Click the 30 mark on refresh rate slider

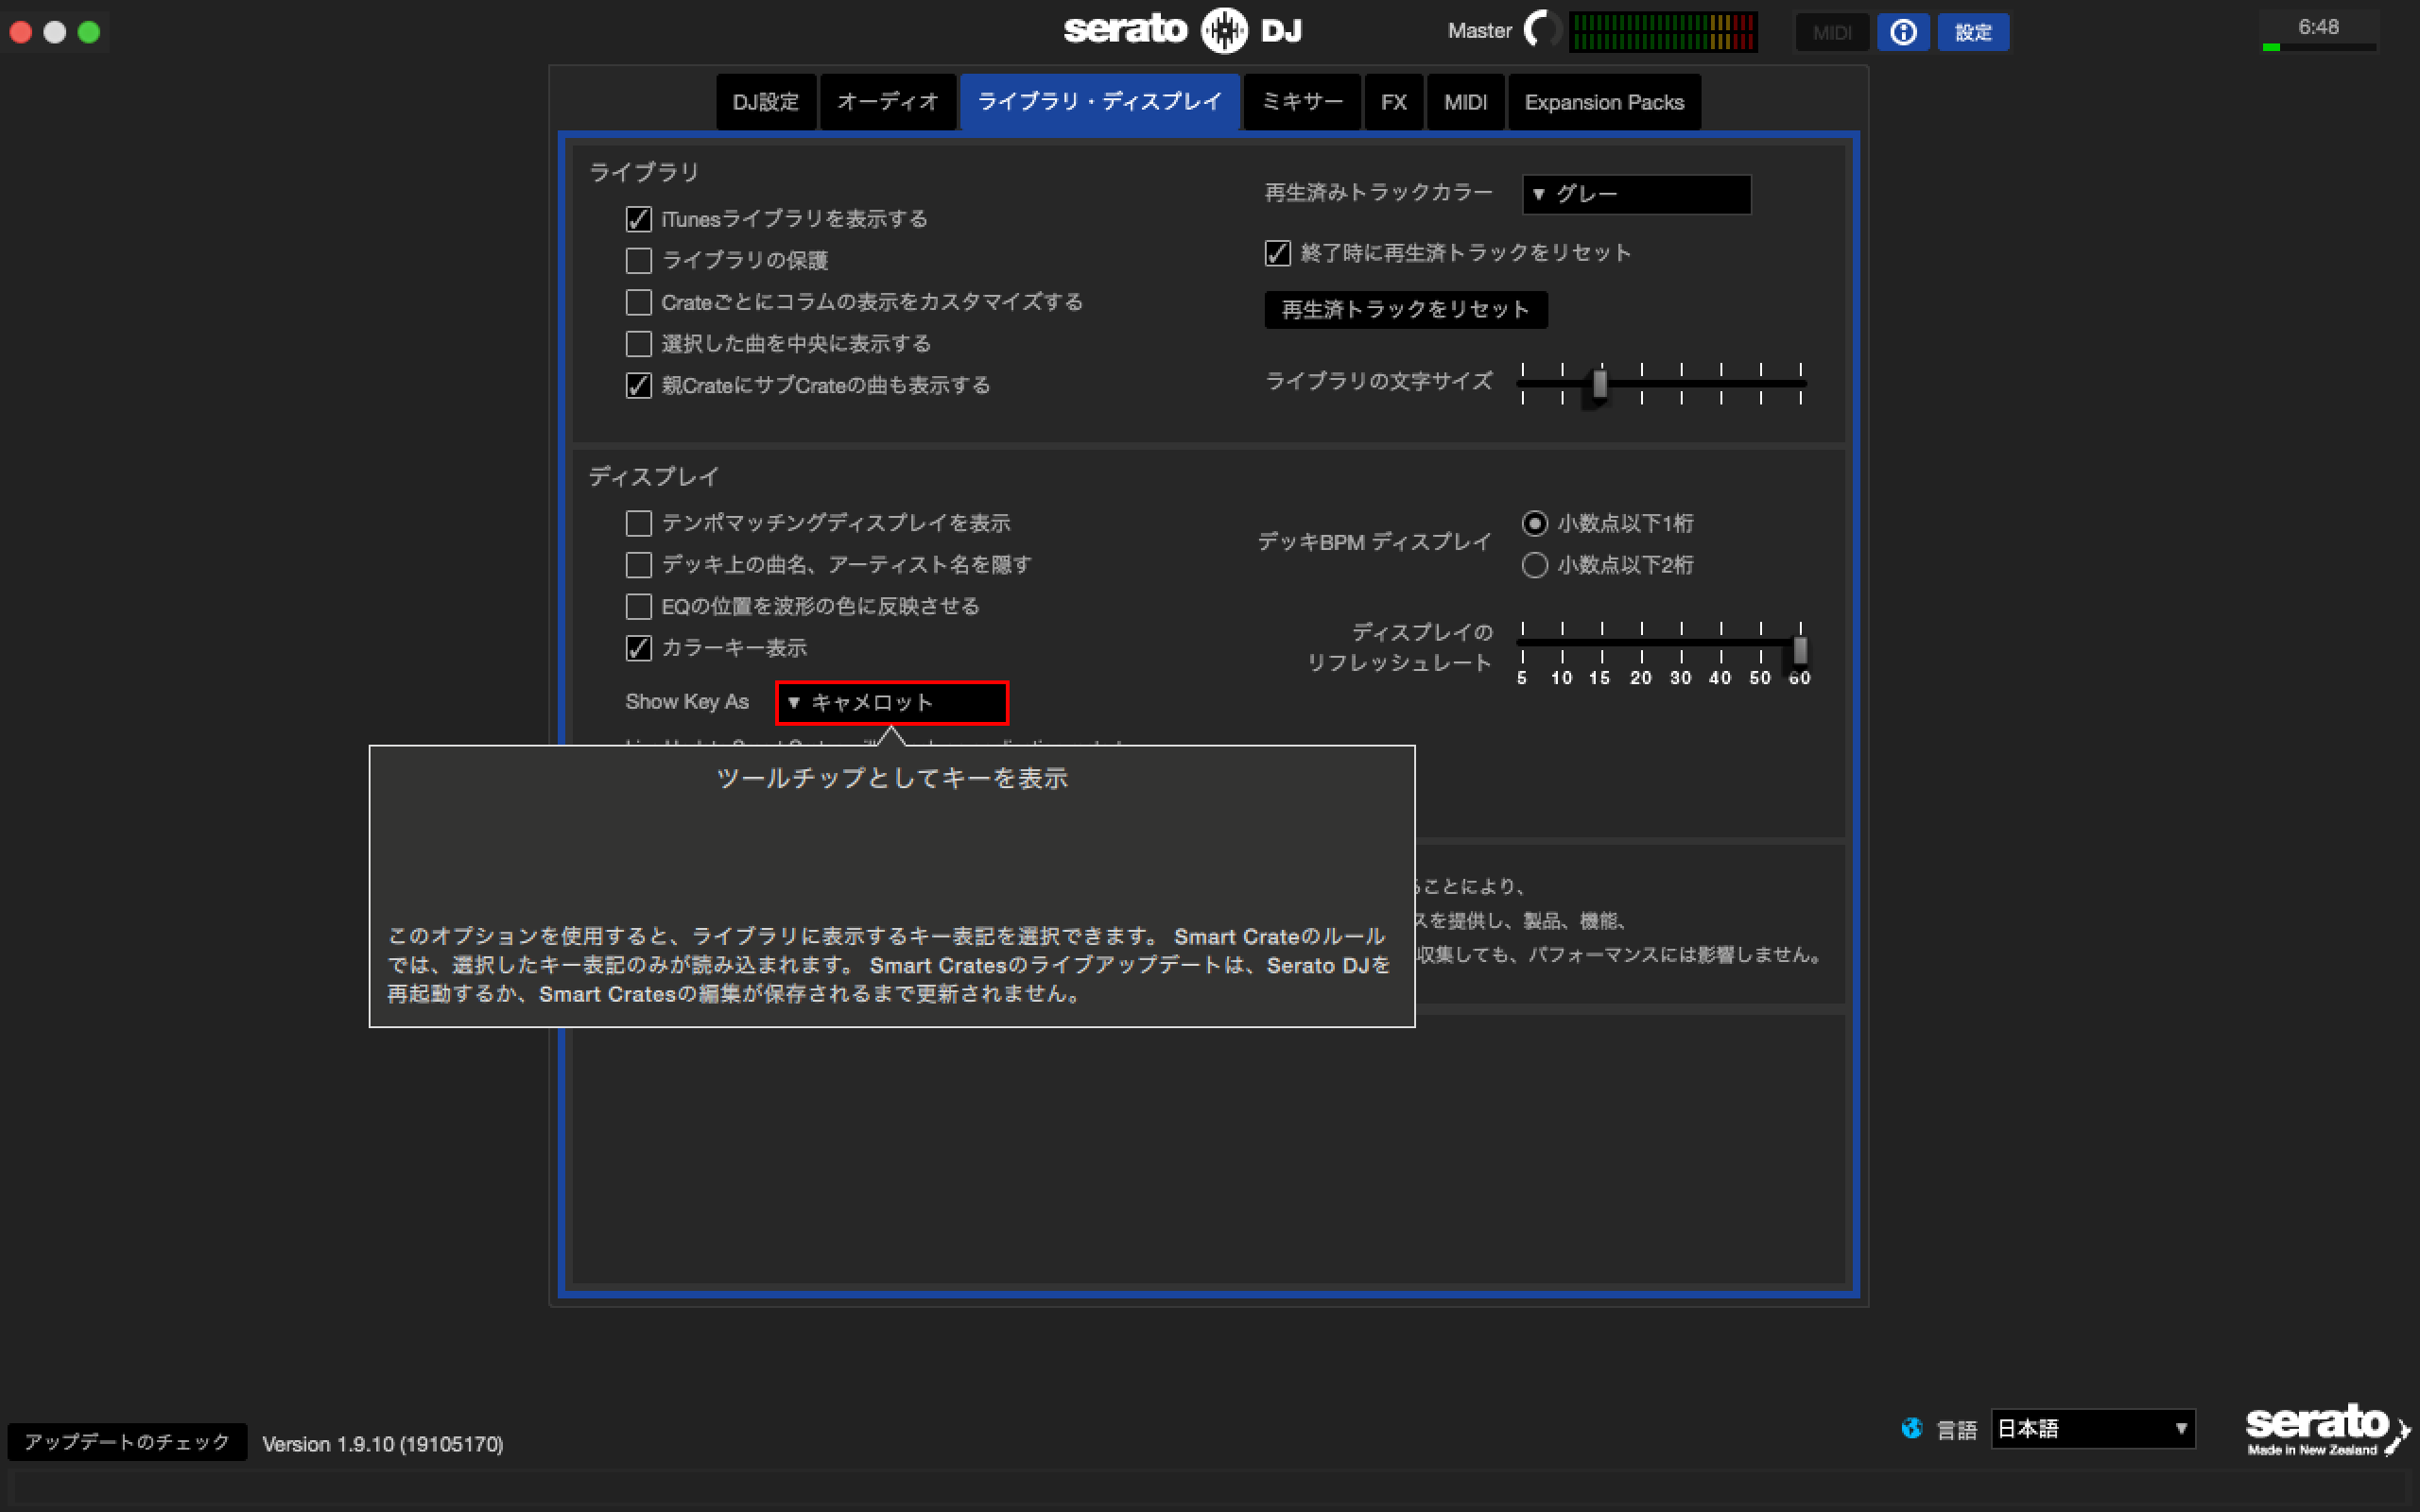[1681, 678]
